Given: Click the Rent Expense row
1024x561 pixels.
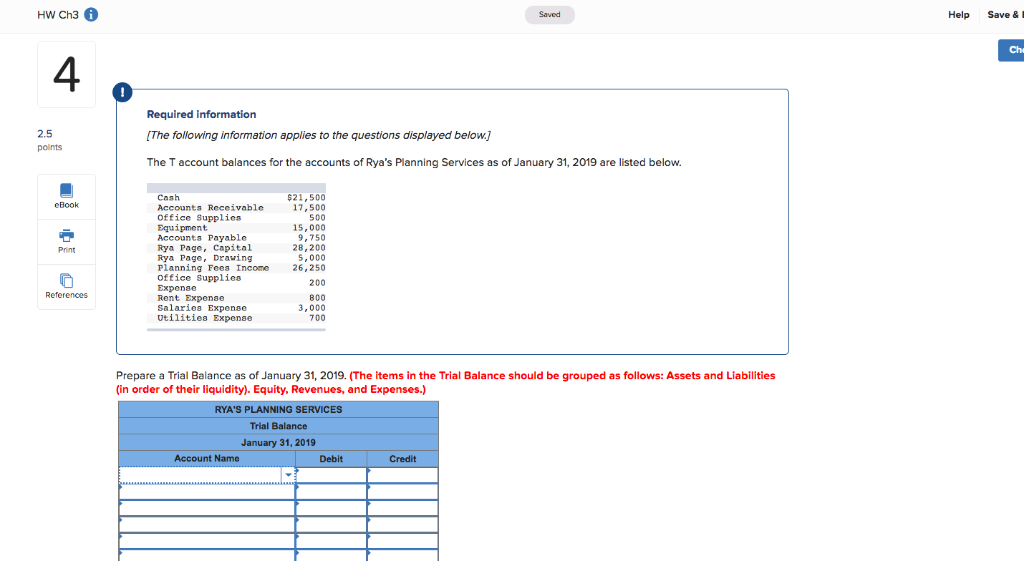Looking at the screenshot, I should click(x=236, y=298).
